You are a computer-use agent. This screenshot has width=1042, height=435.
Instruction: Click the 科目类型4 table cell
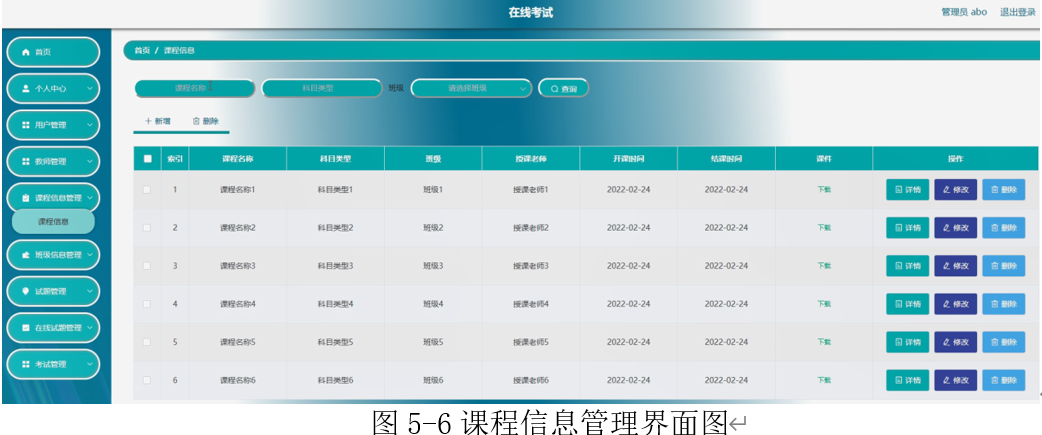(335, 304)
